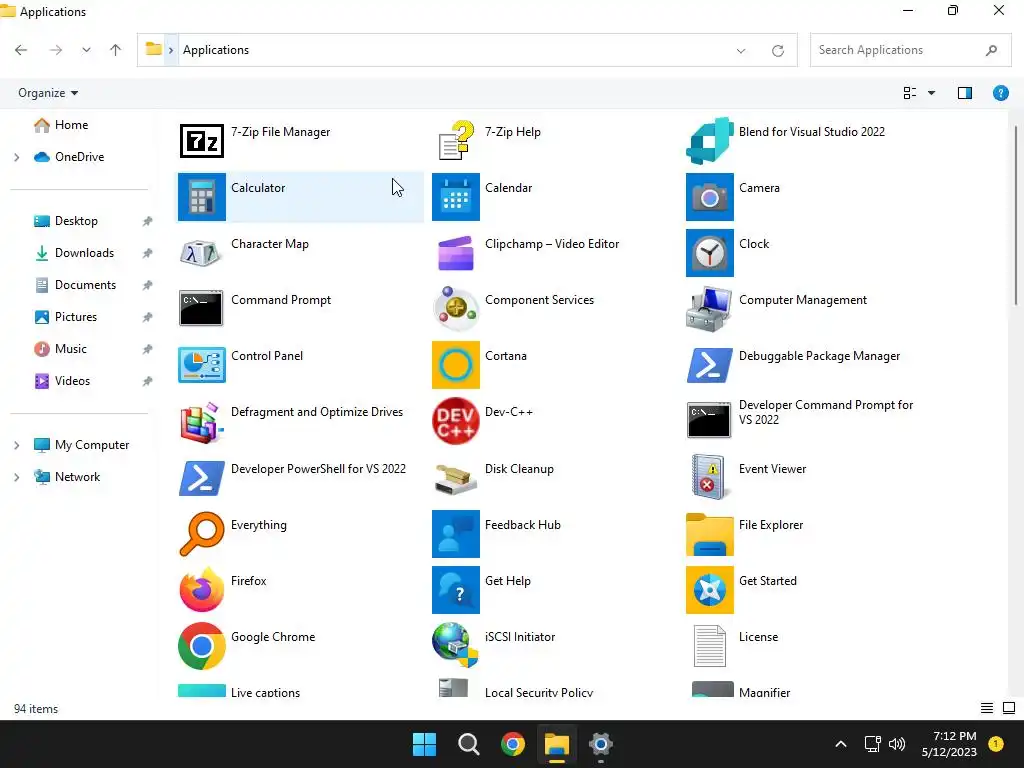The image size is (1024, 768).
Task: Select the Calendar app icon
Action: 456,197
